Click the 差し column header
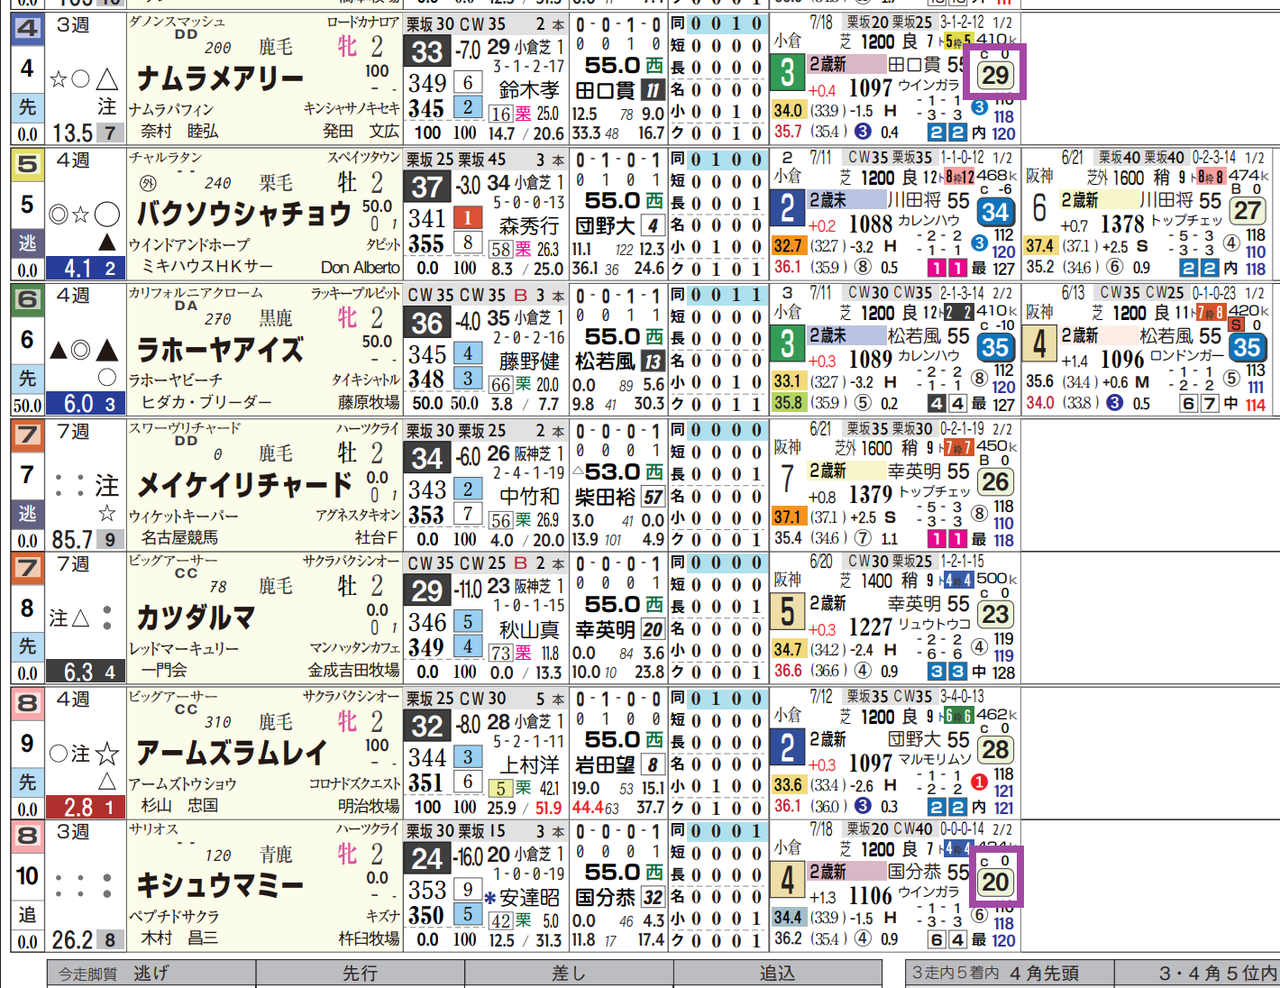This screenshot has width=1280, height=988. [568, 973]
